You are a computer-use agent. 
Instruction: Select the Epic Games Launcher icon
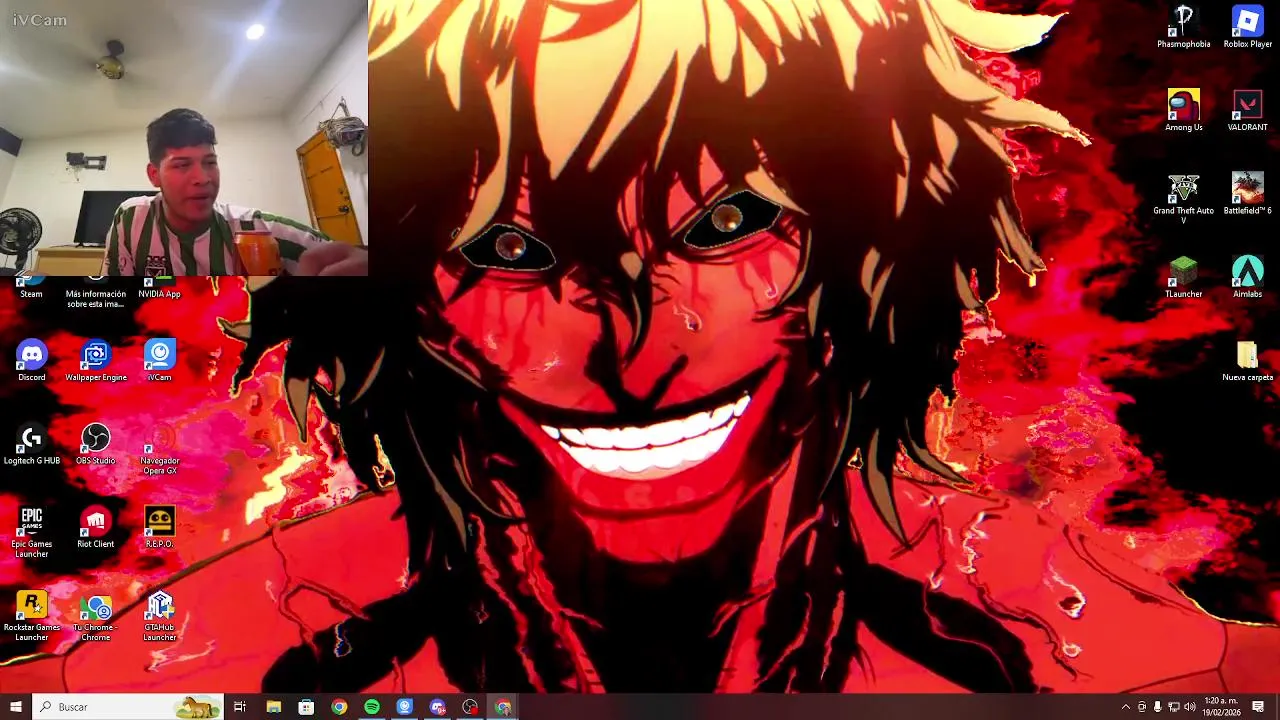[31, 533]
